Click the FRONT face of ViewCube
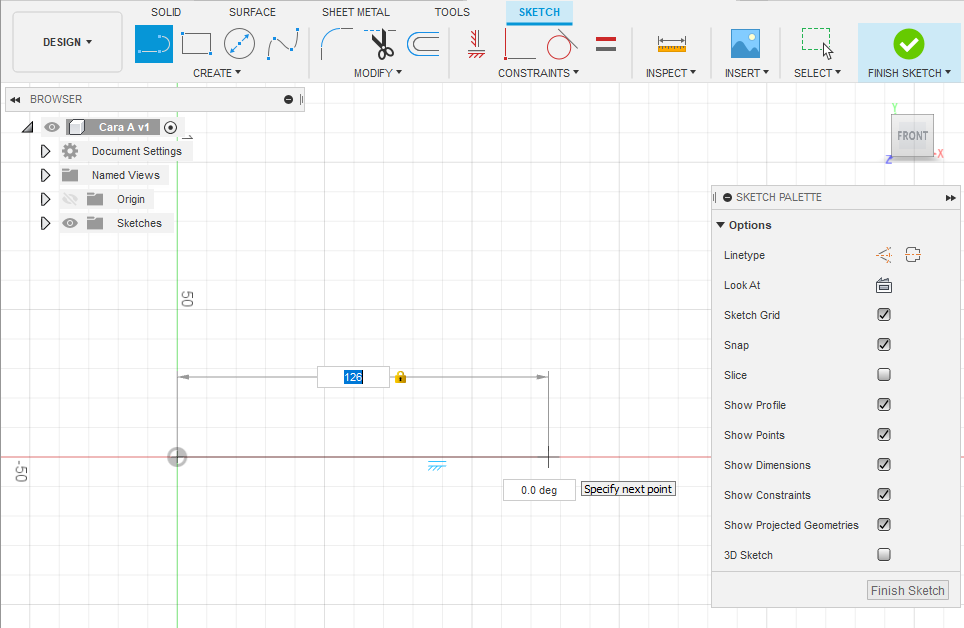964x628 pixels. click(x=912, y=136)
